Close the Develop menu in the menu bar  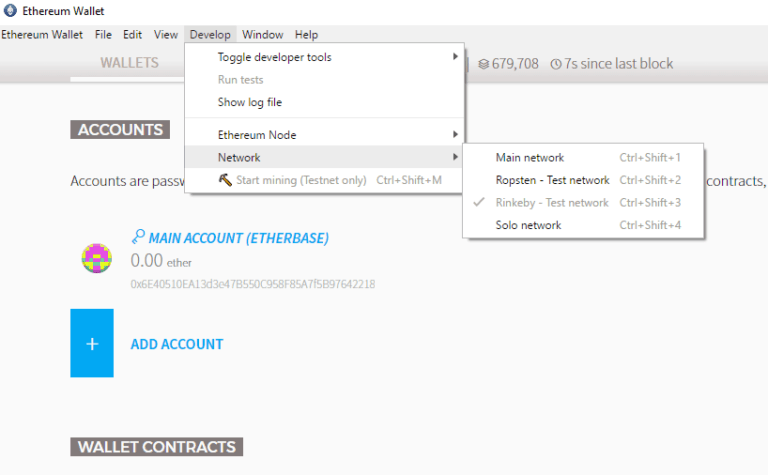pos(210,35)
